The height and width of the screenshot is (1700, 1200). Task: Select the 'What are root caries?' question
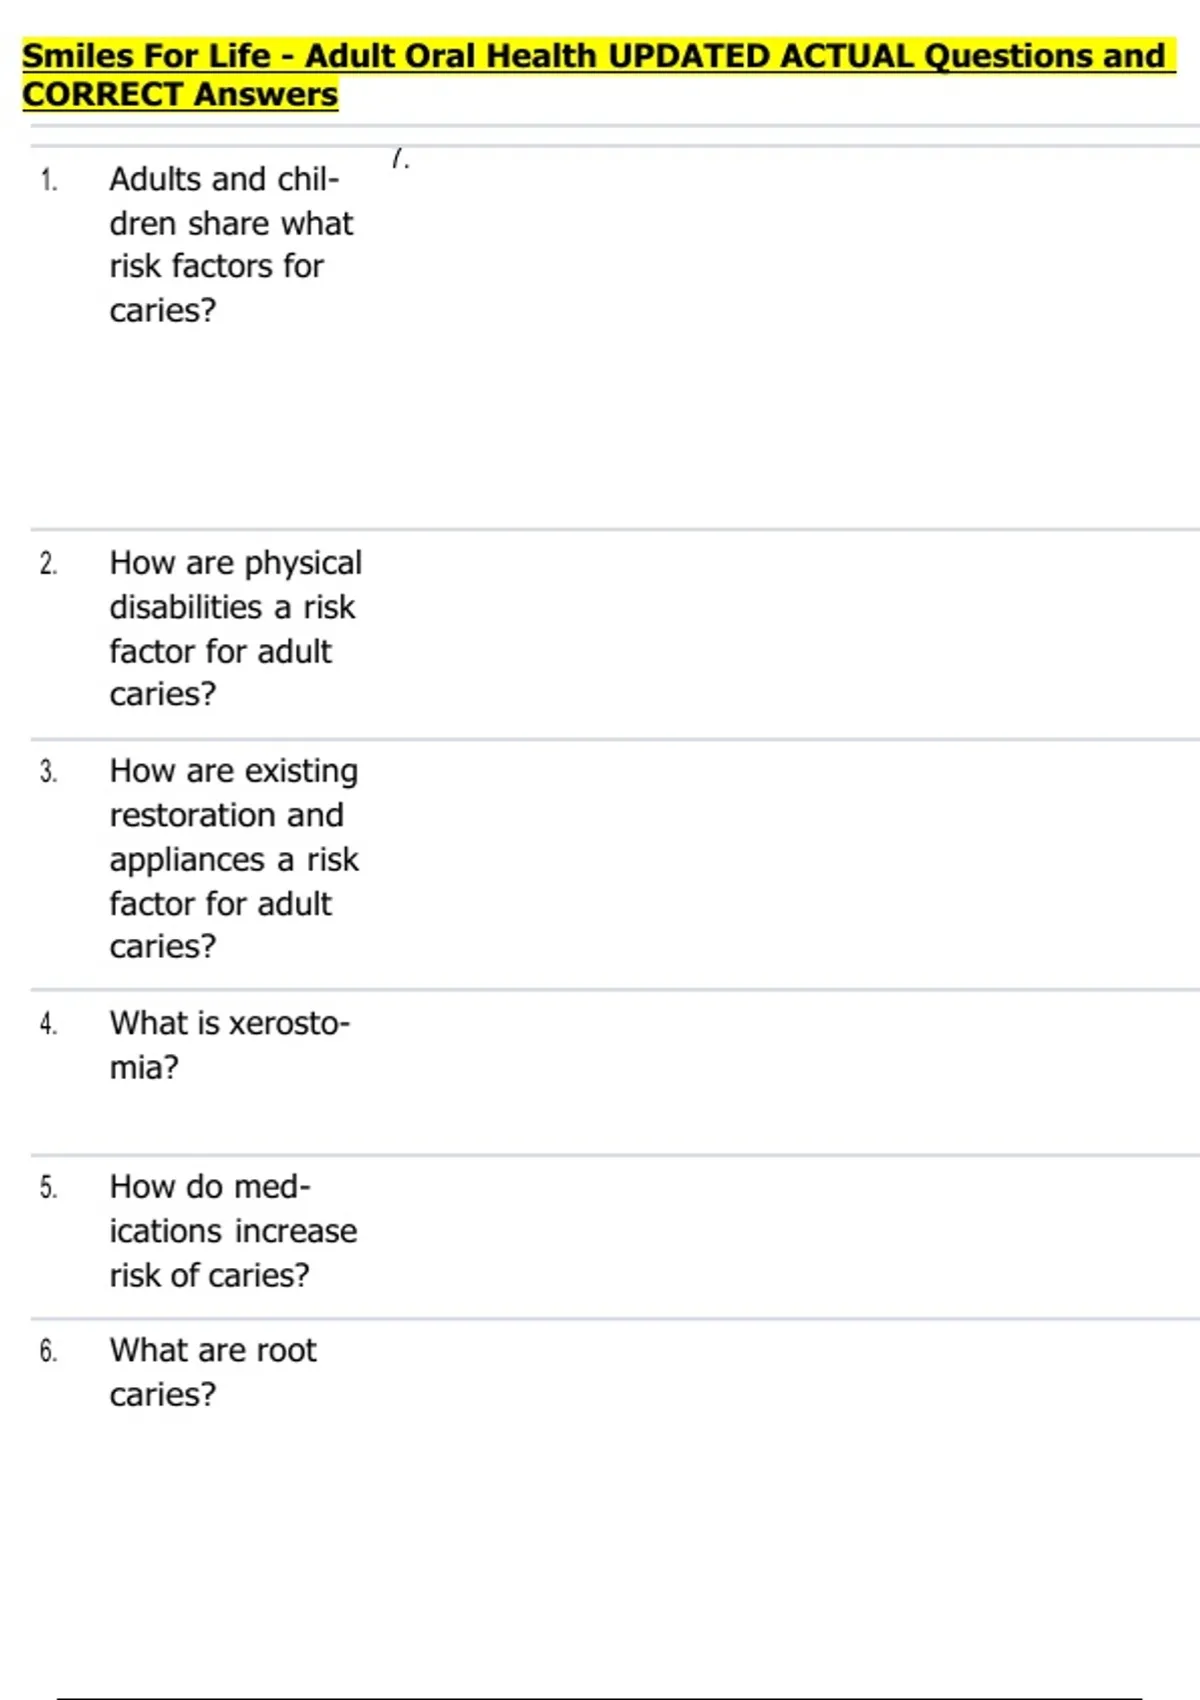[x=213, y=1372]
